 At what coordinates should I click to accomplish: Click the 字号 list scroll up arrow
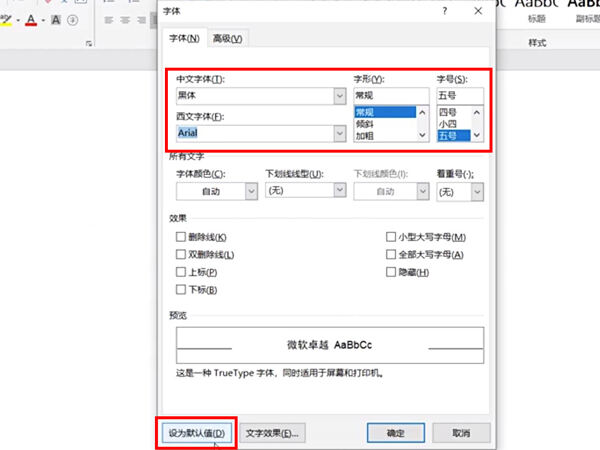(x=477, y=112)
